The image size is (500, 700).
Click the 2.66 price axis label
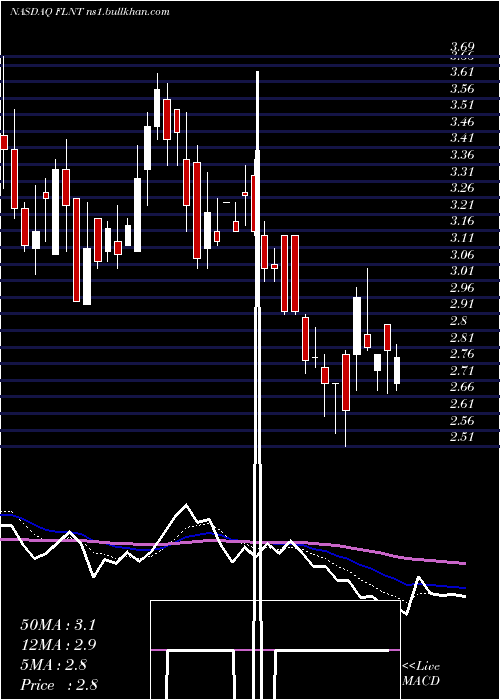pyautogui.click(x=462, y=387)
